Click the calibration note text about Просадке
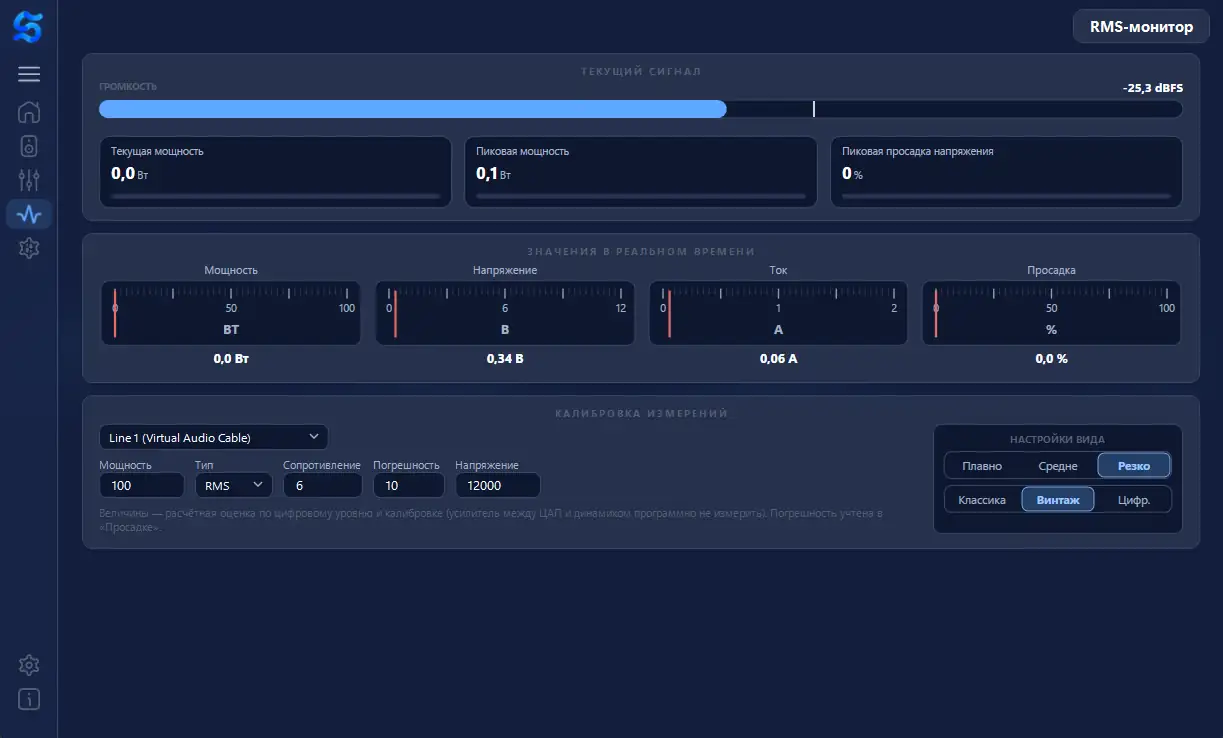The image size is (1223, 738). pos(491,520)
